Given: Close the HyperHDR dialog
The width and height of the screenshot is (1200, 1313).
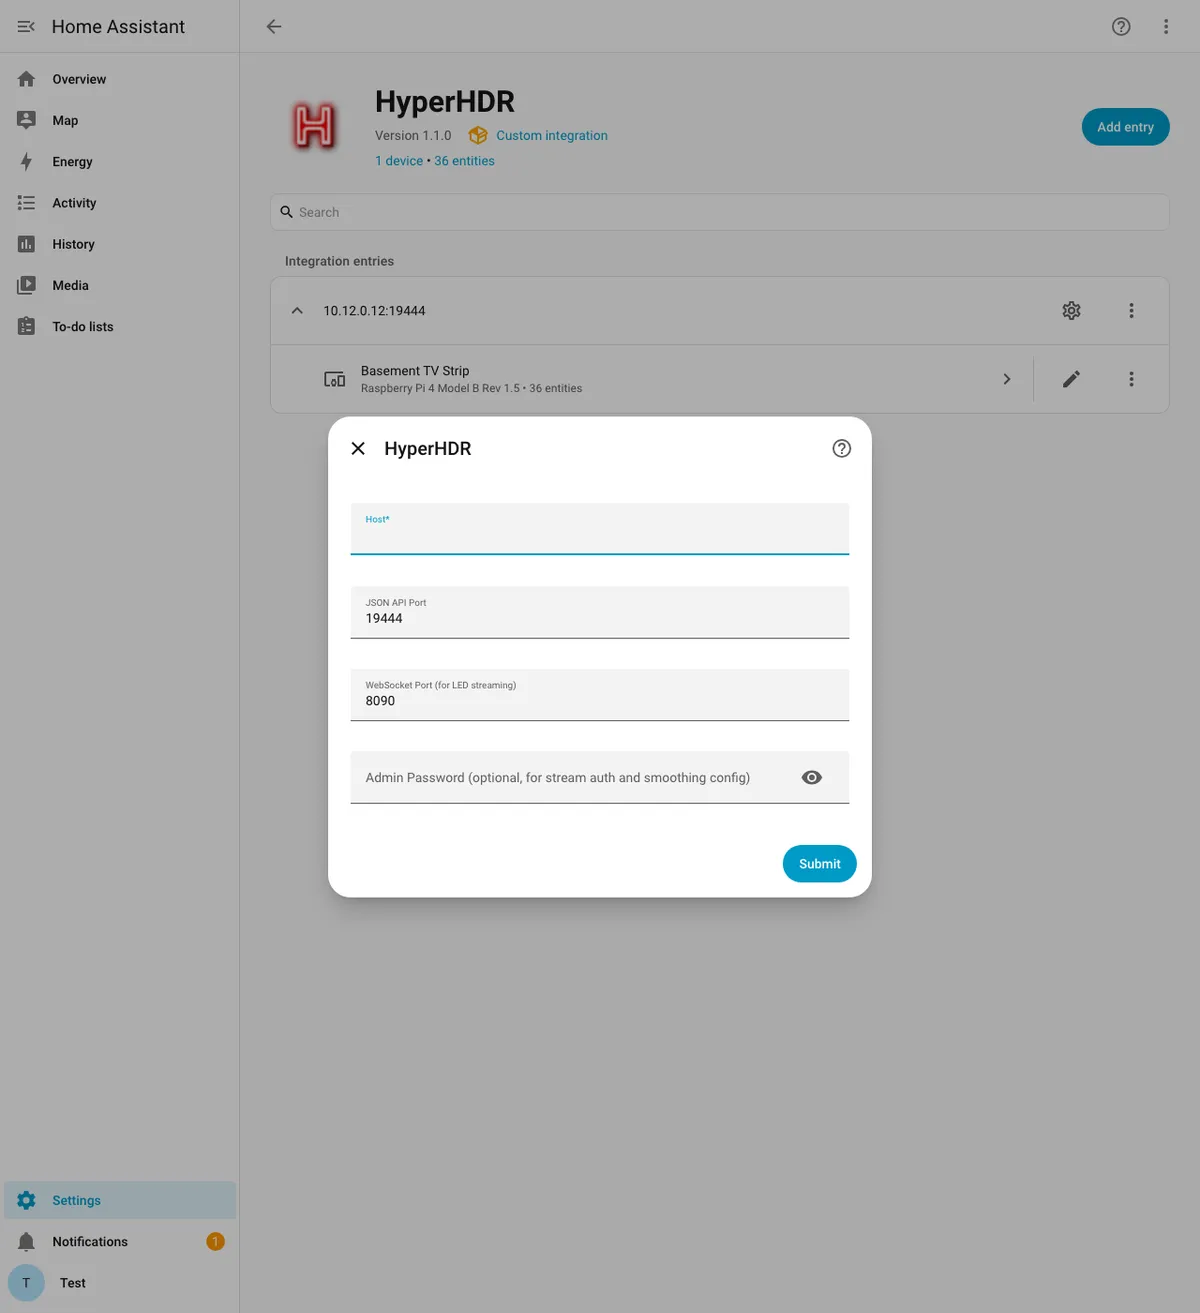Looking at the screenshot, I should pyautogui.click(x=358, y=449).
